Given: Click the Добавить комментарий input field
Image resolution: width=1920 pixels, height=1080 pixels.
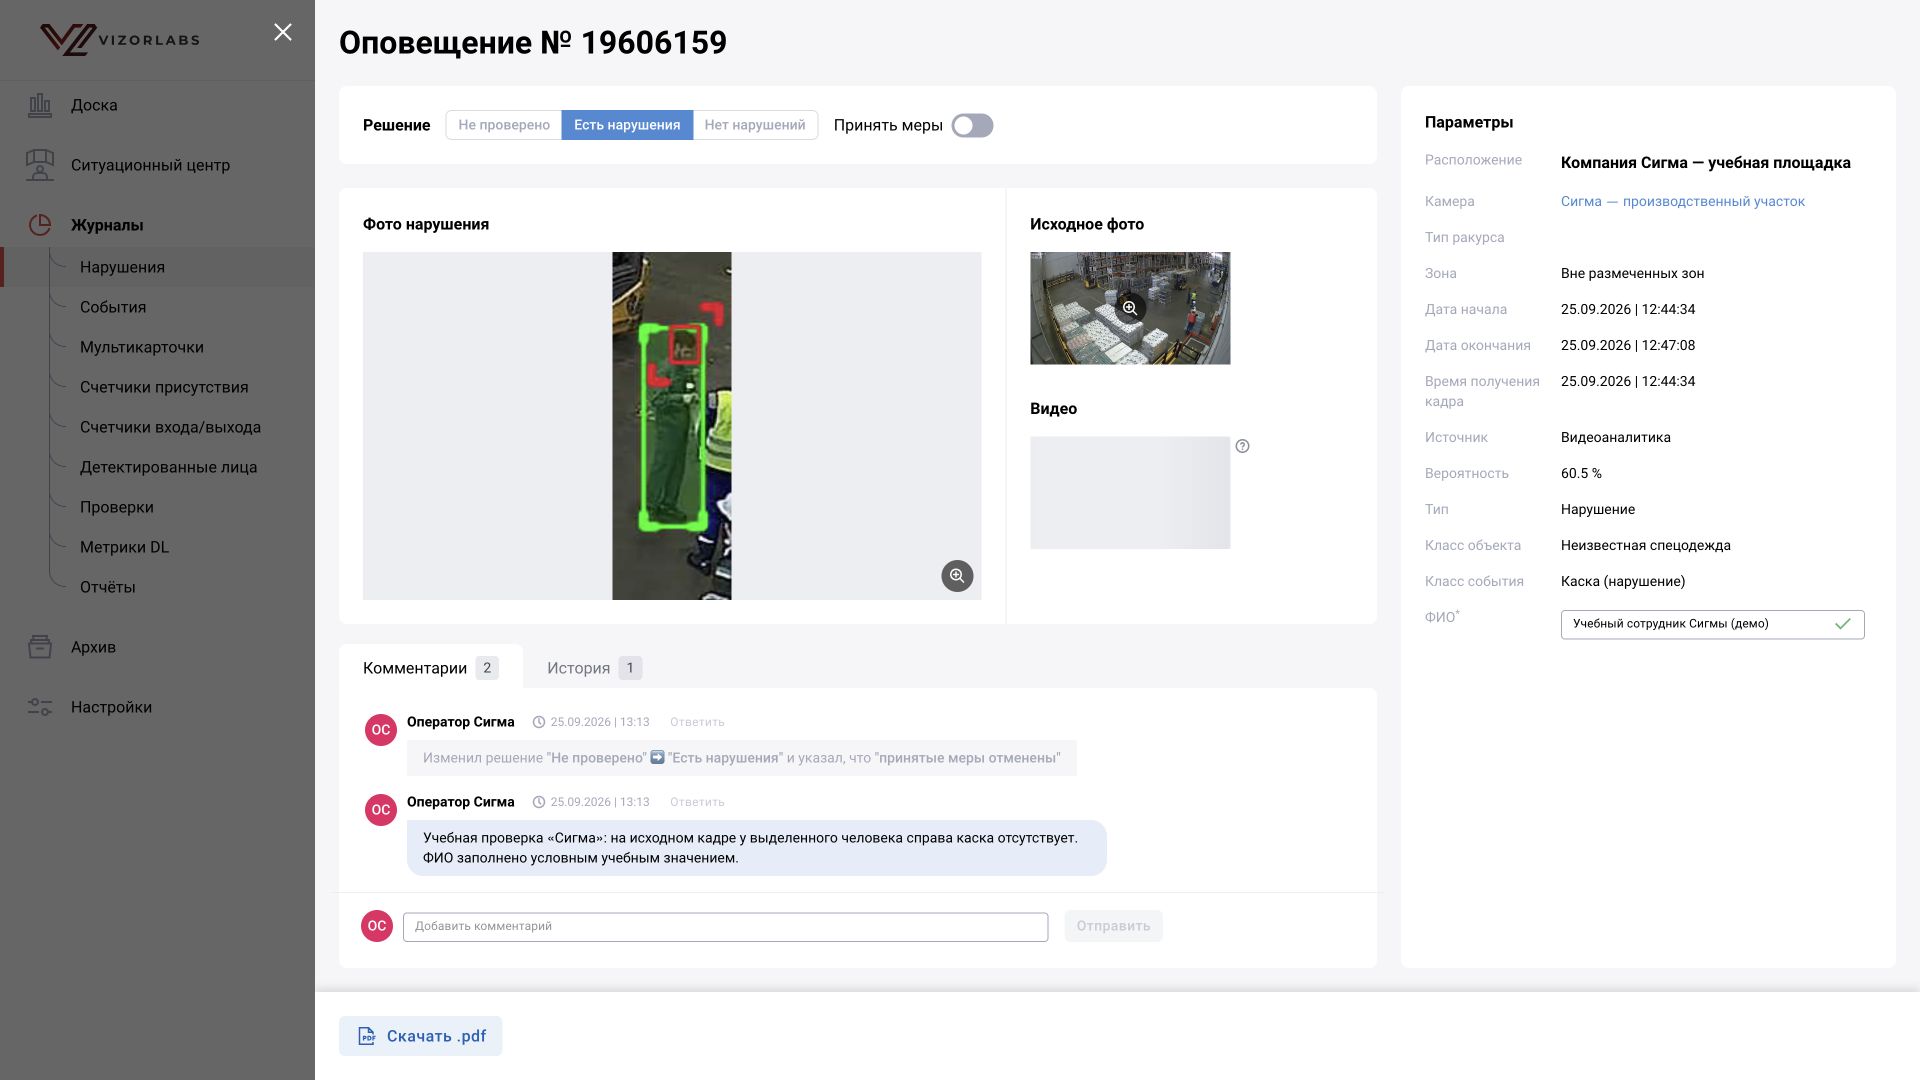Looking at the screenshot, I should coord(725,926).
